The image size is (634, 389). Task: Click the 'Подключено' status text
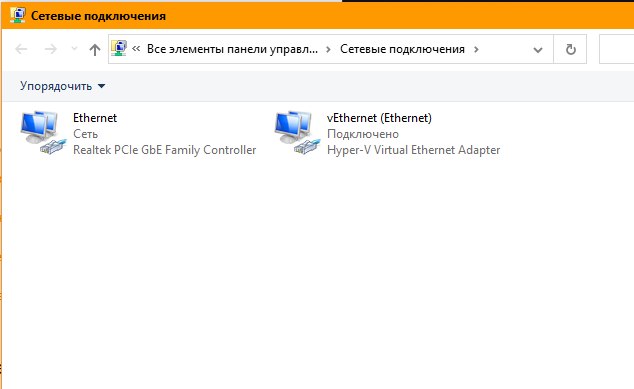(363, 134)
